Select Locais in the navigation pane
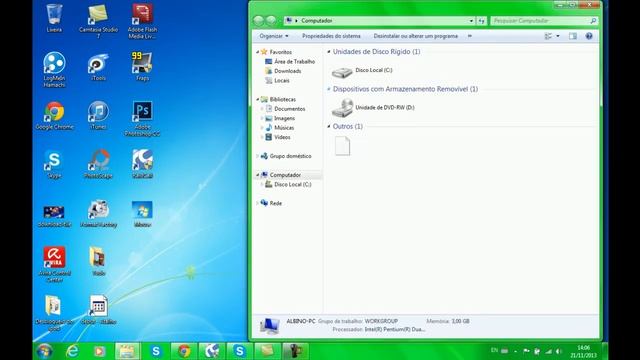The width and height of the screenshot is (640, 360). [x=277, y=80]
